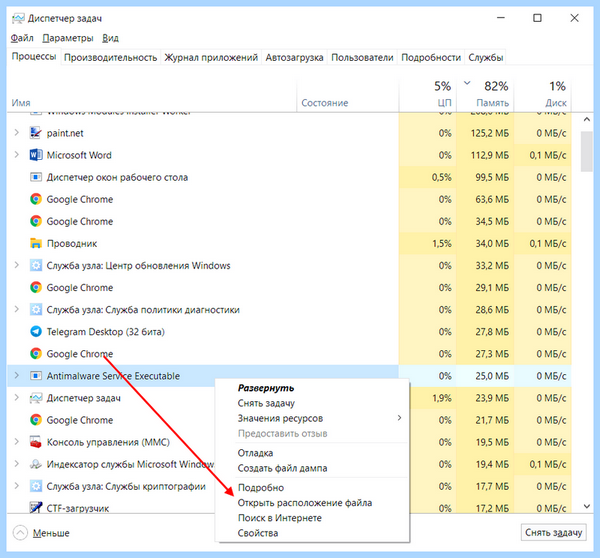Open the Автозагрузка tab
600x558 pixels.
pyautogui.click(x=294, y=57)
